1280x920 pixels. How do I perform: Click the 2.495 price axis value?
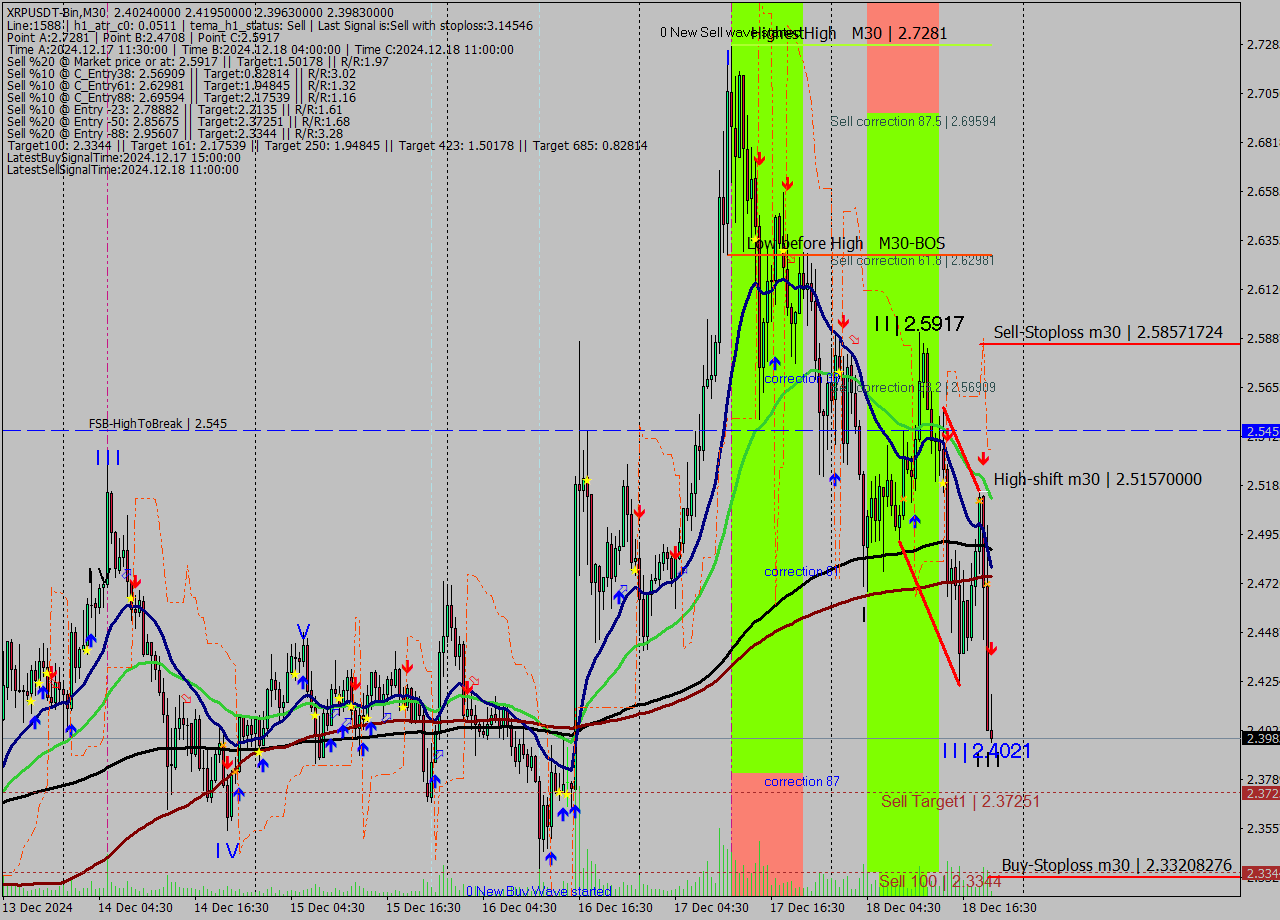1262,534
